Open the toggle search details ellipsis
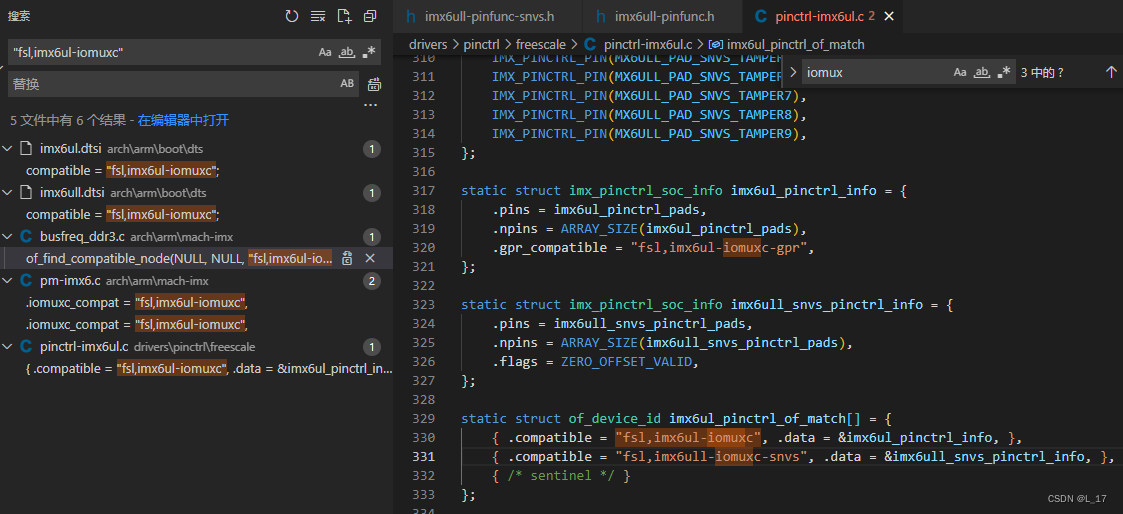1123x514 pixels. (x=370, y=105)
